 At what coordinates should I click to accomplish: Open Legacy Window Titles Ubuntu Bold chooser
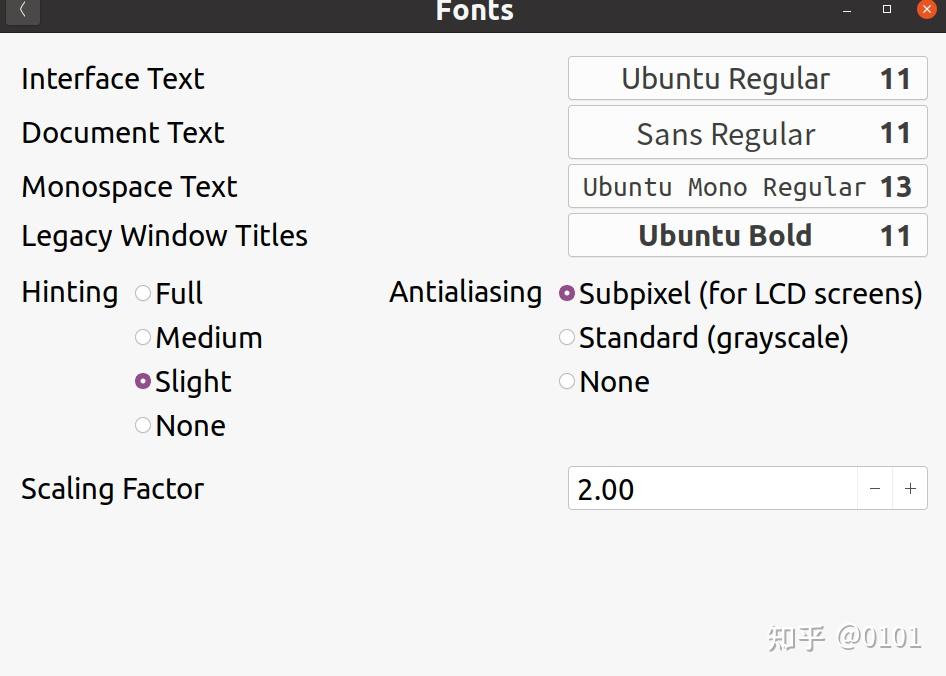coord(747,236)
